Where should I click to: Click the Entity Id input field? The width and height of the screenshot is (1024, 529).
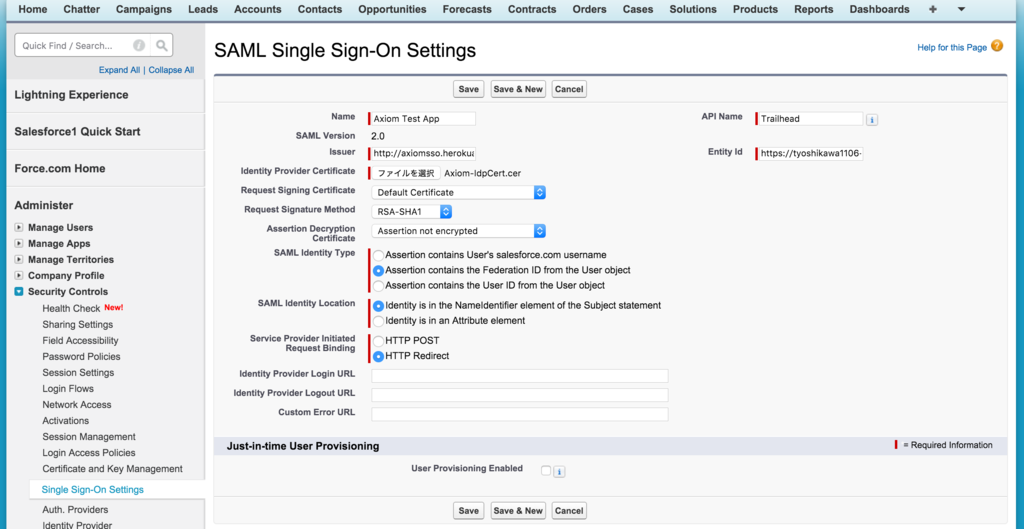(810, 153)
